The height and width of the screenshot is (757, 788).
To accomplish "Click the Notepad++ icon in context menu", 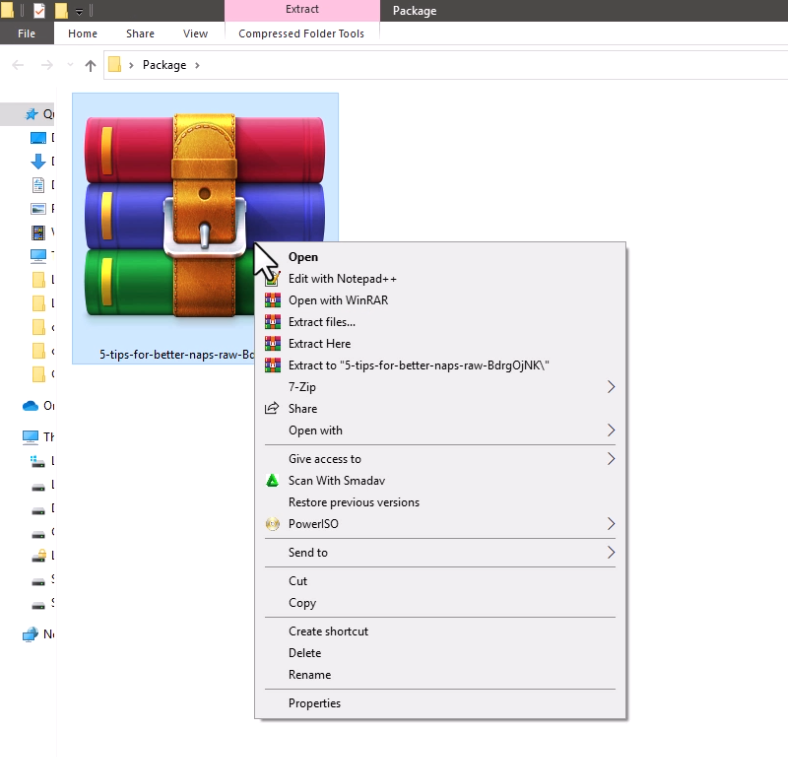I will 272,279.
